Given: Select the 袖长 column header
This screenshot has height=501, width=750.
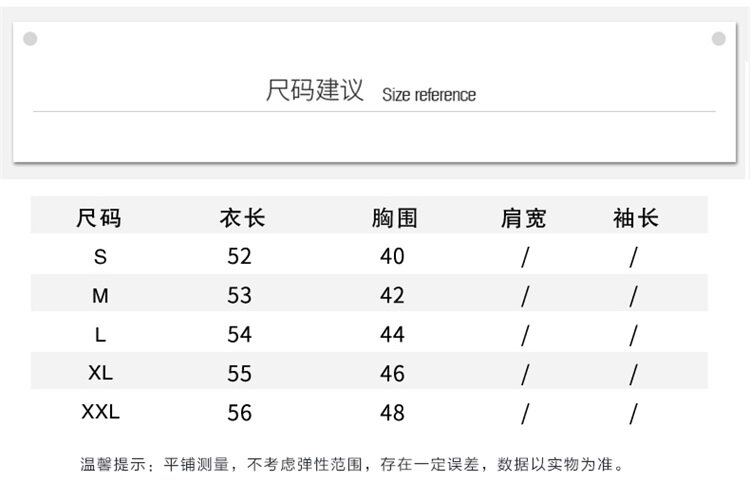Looking at the screenshot, I should pos(635,217).
